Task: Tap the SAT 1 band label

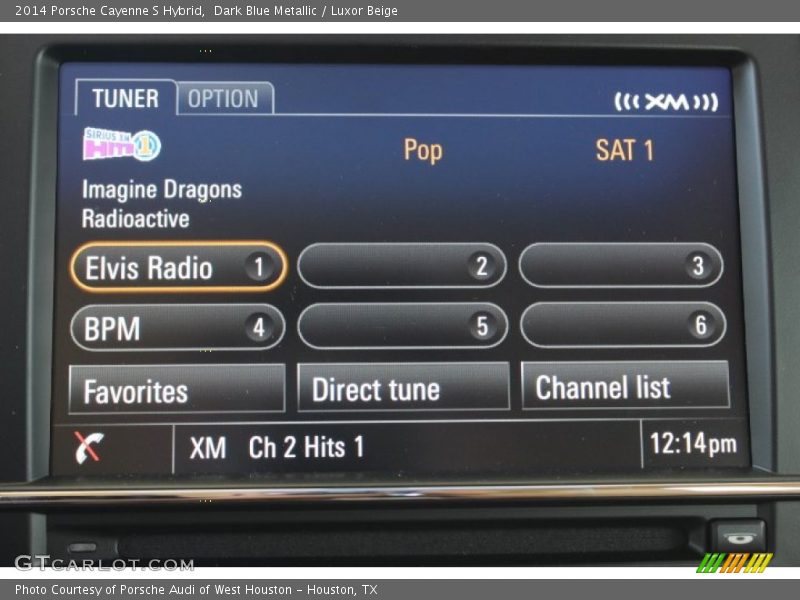Action: pos(624,151)
